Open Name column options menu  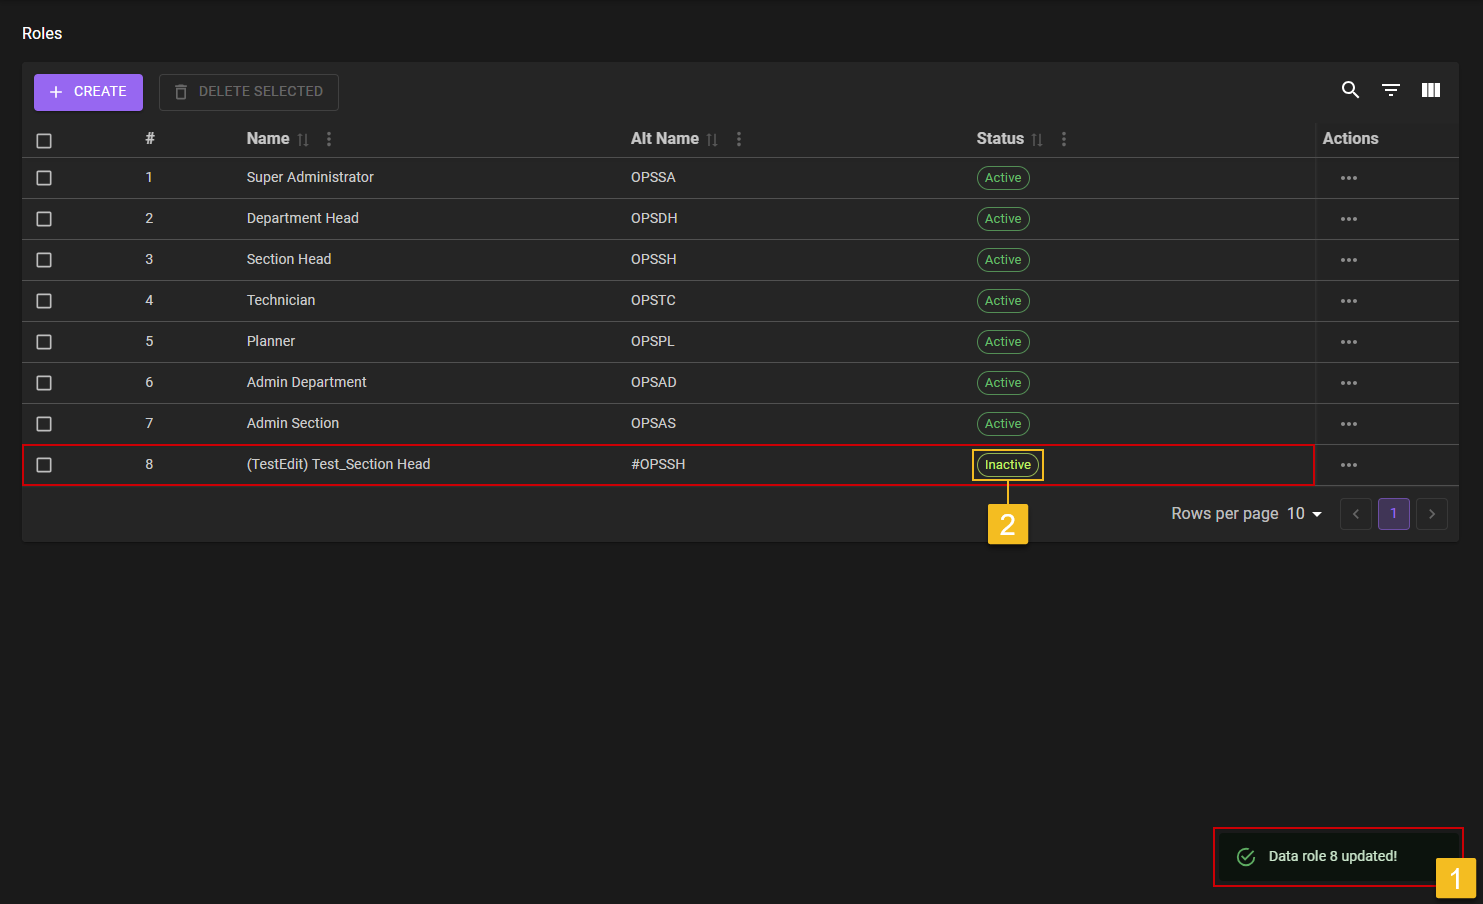pyautogui.click(x=329, y=140)
